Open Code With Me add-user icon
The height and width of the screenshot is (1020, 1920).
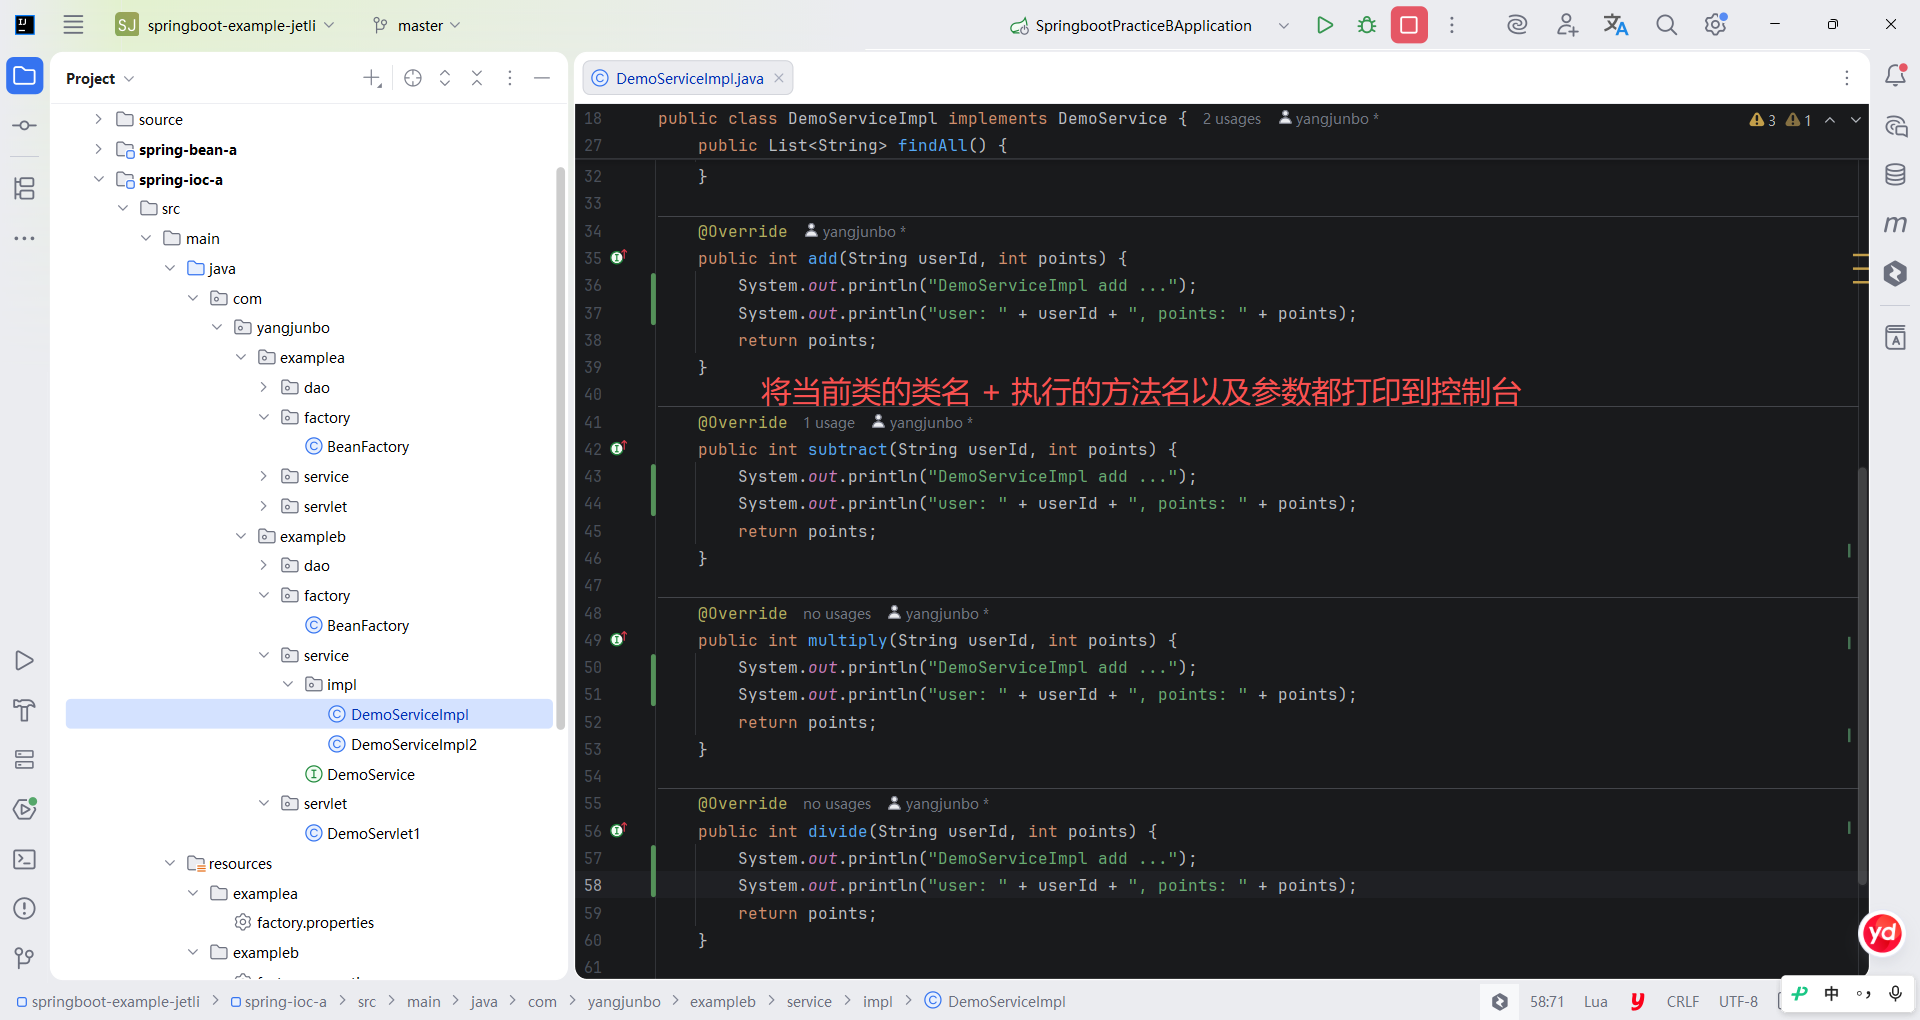[x=1567, y=25]
